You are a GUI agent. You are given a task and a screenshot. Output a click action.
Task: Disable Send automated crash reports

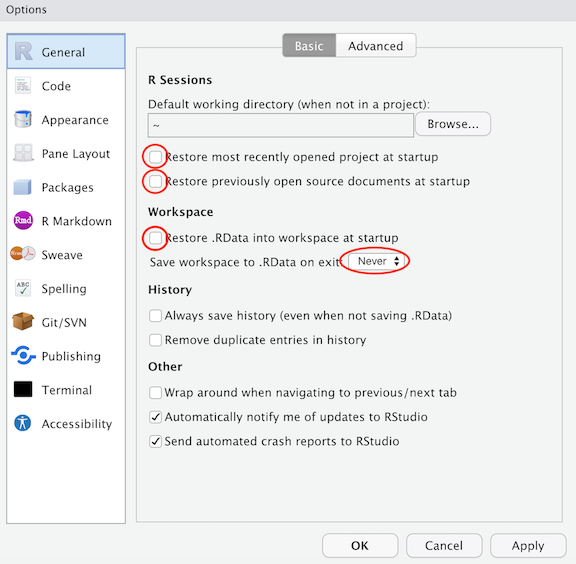pyautogui.click(x=155, y=441)
